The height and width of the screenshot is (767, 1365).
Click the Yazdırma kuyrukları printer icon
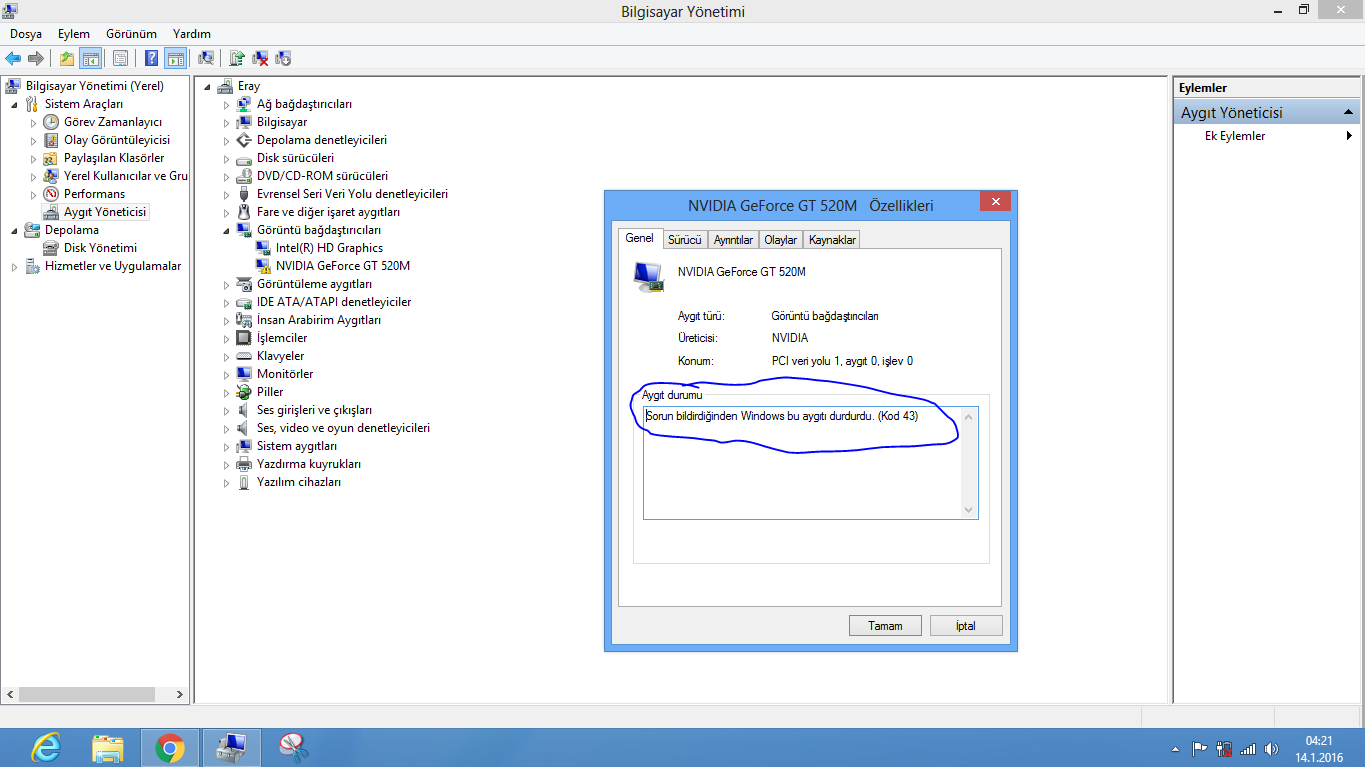[x=244, y=464]
